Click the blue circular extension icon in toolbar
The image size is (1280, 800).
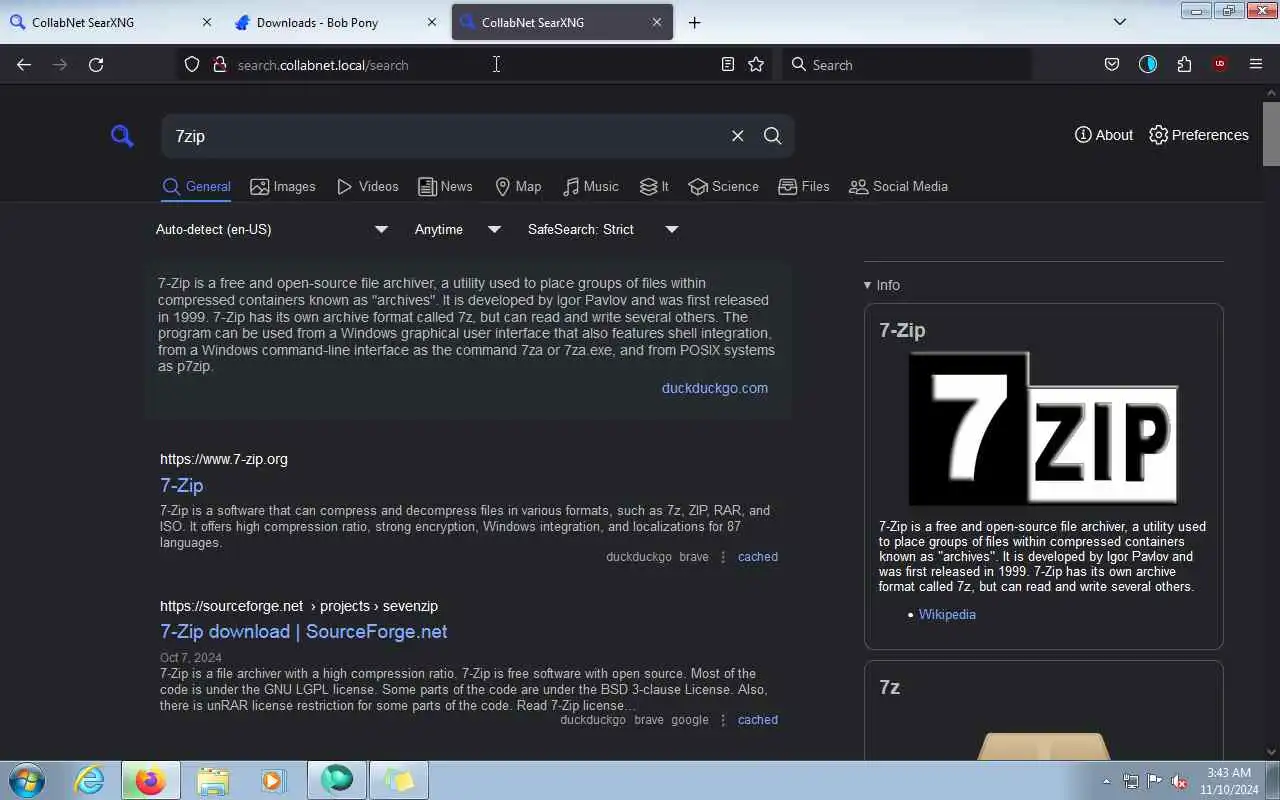coord(1147,64)
